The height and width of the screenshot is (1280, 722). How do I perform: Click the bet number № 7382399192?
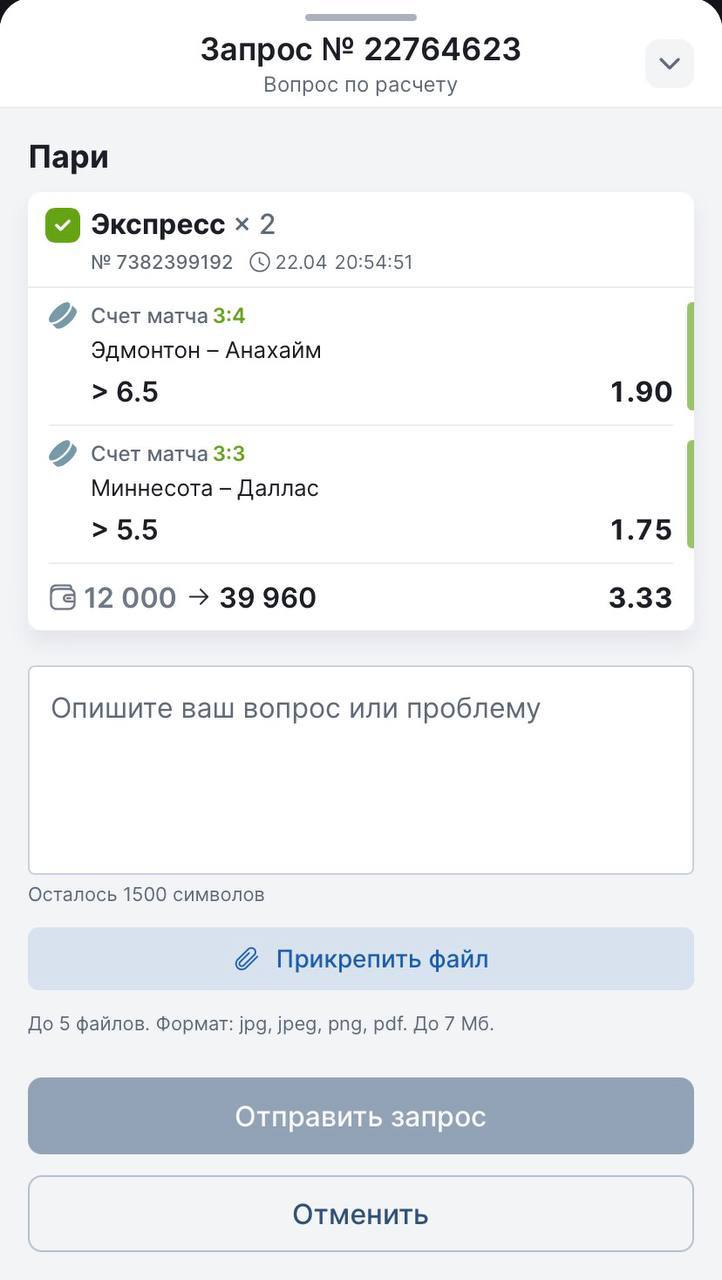point(162,263)
